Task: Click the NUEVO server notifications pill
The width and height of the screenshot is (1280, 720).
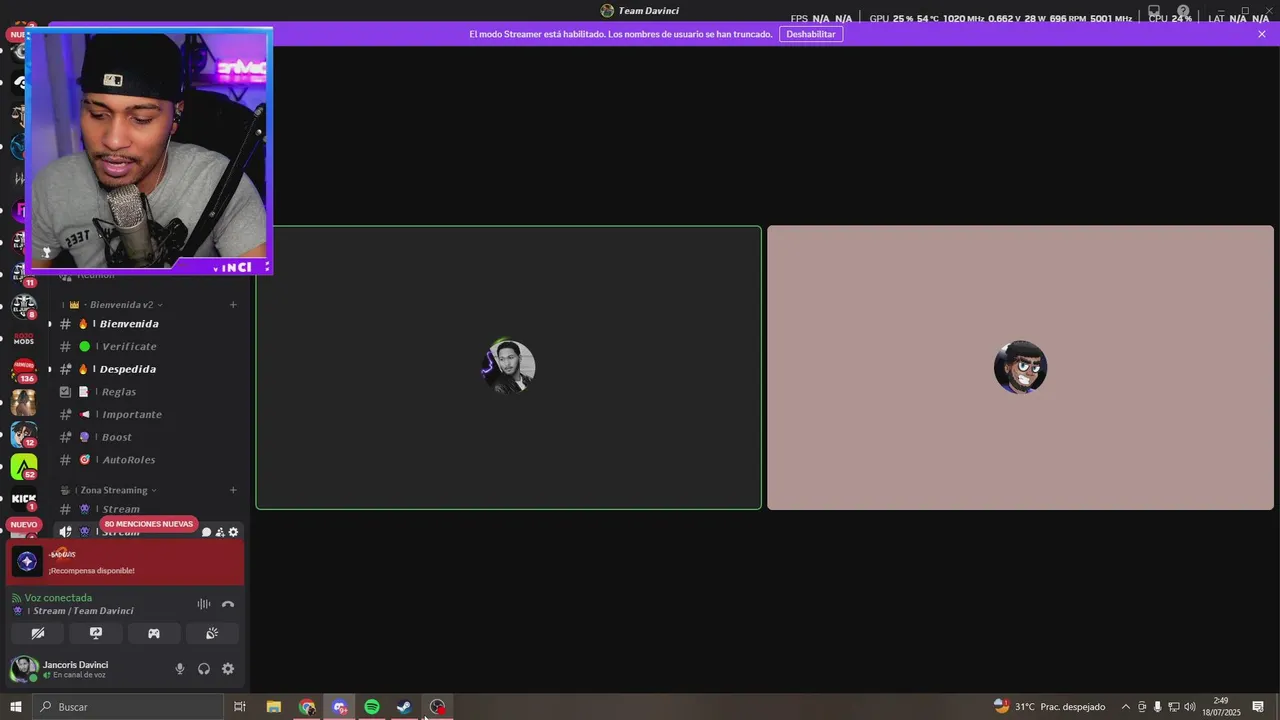Action: click(24, 524)
